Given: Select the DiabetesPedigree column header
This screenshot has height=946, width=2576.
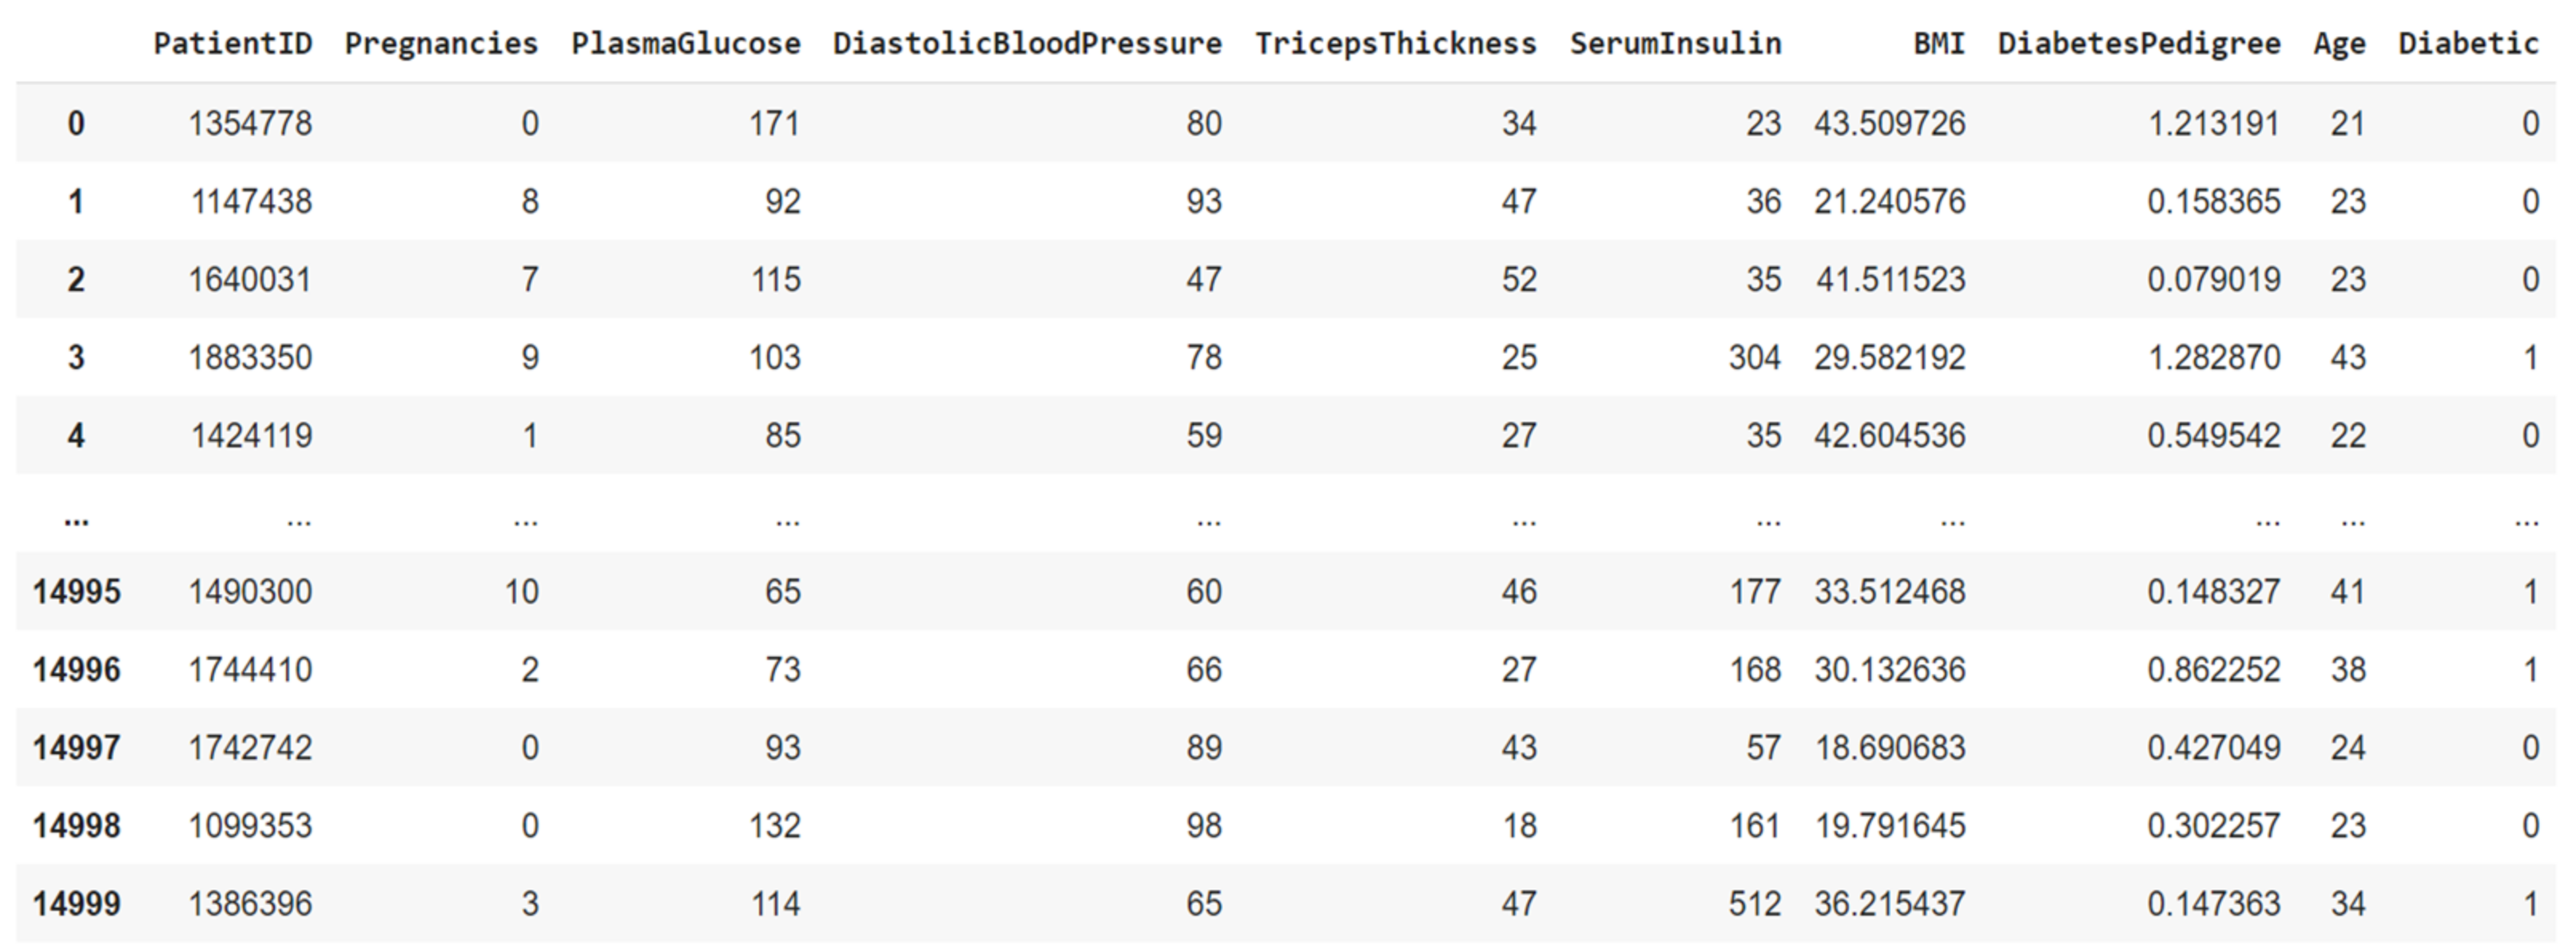Looking at the screenshot, I should pos(2139,43).
